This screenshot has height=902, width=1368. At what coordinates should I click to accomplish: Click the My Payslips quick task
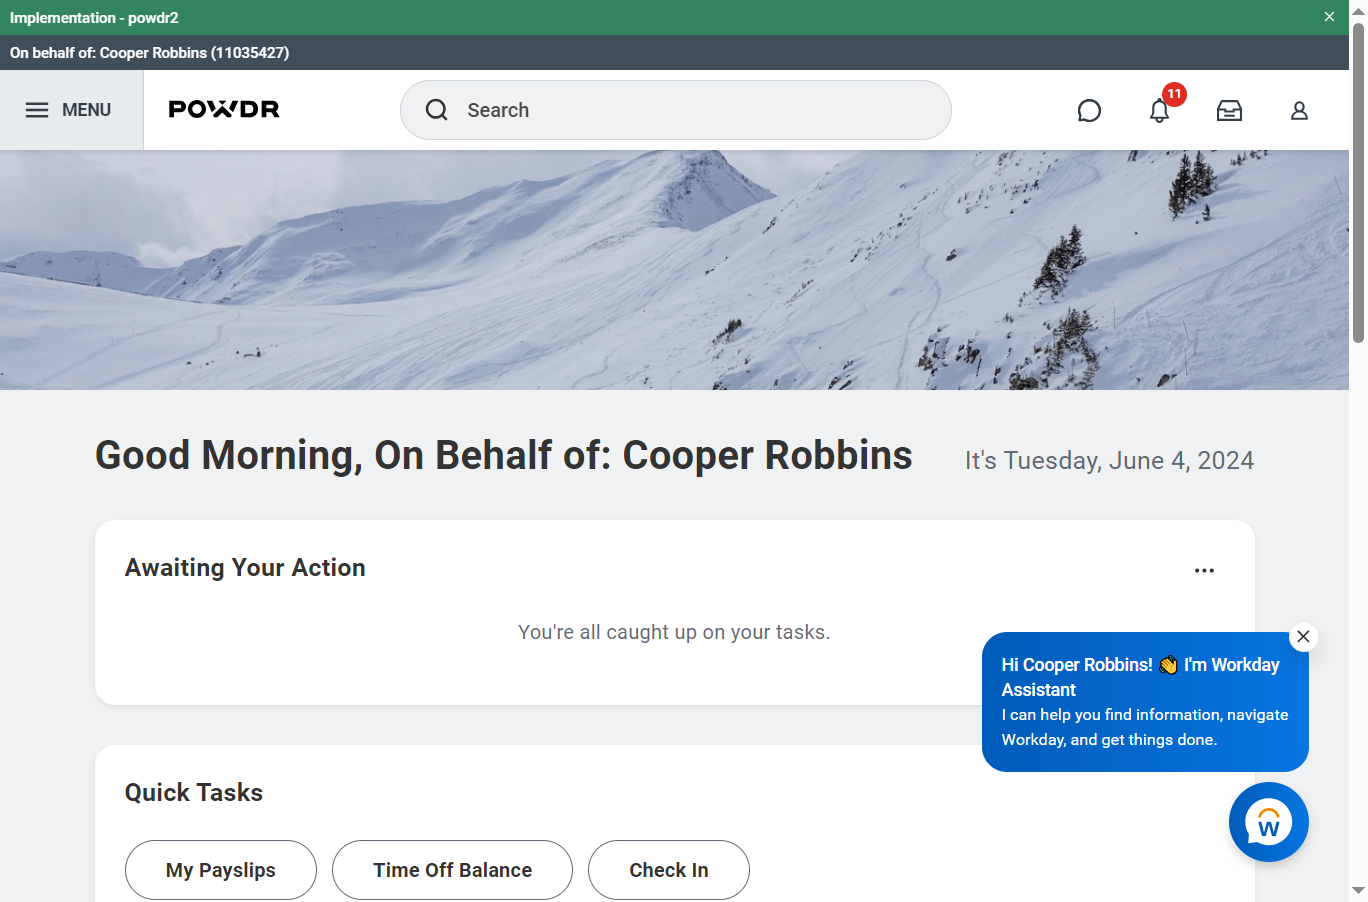coord(221,870)
